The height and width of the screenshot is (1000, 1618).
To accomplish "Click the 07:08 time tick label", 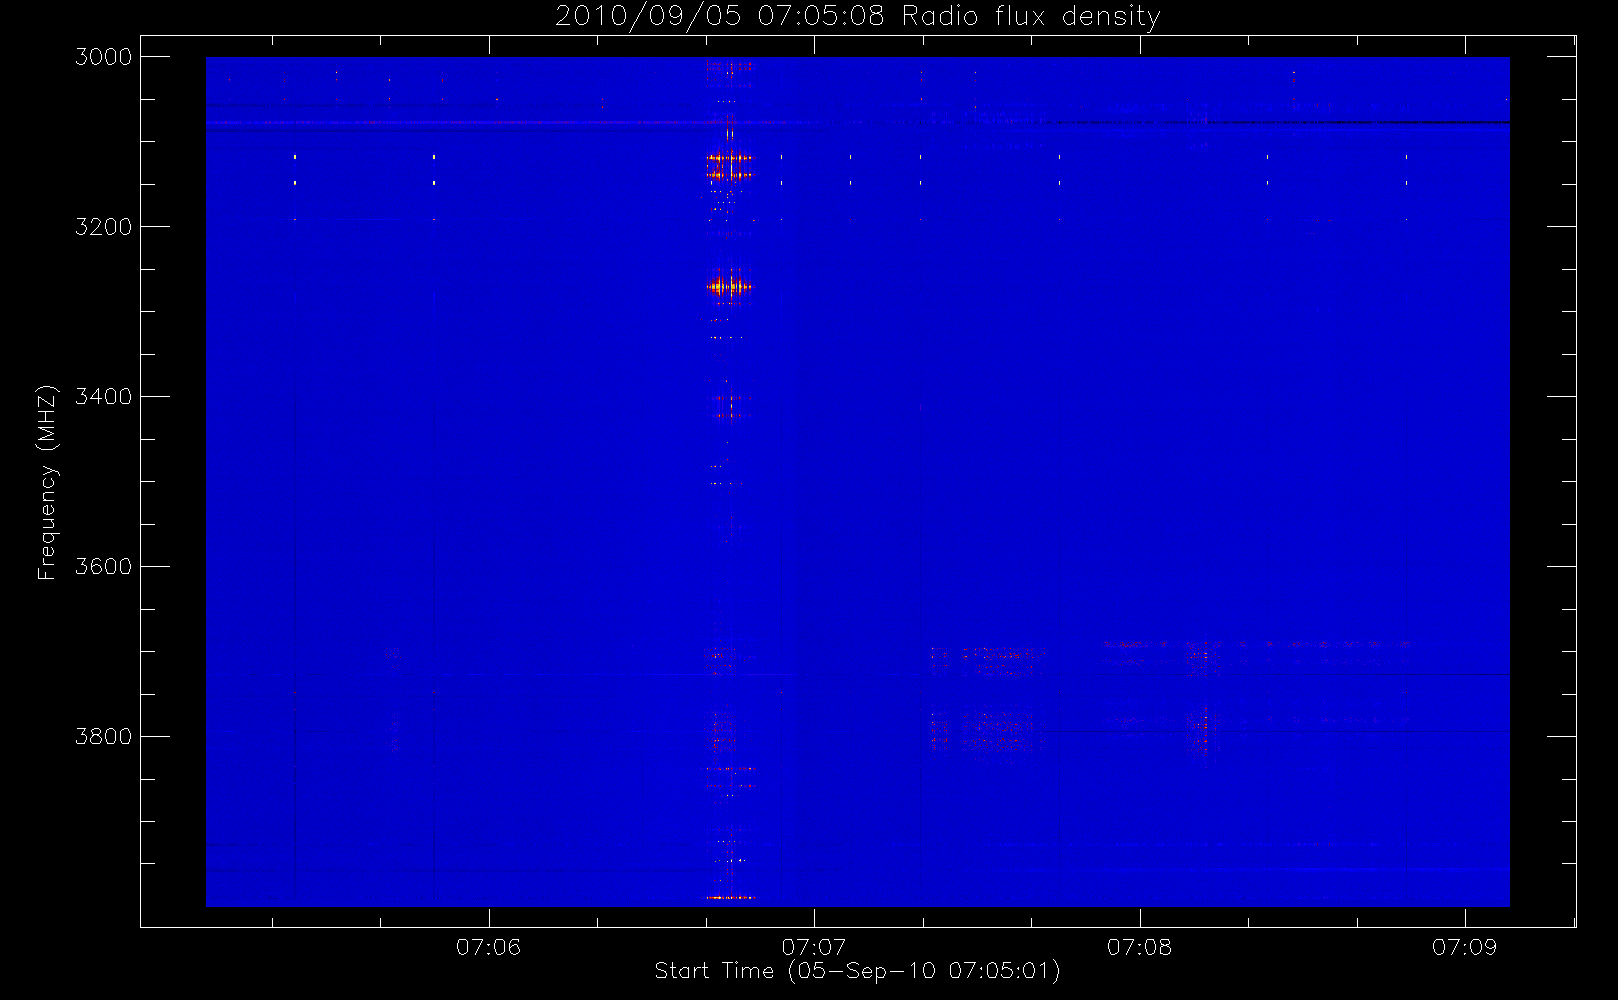I will coord(1140,947).
